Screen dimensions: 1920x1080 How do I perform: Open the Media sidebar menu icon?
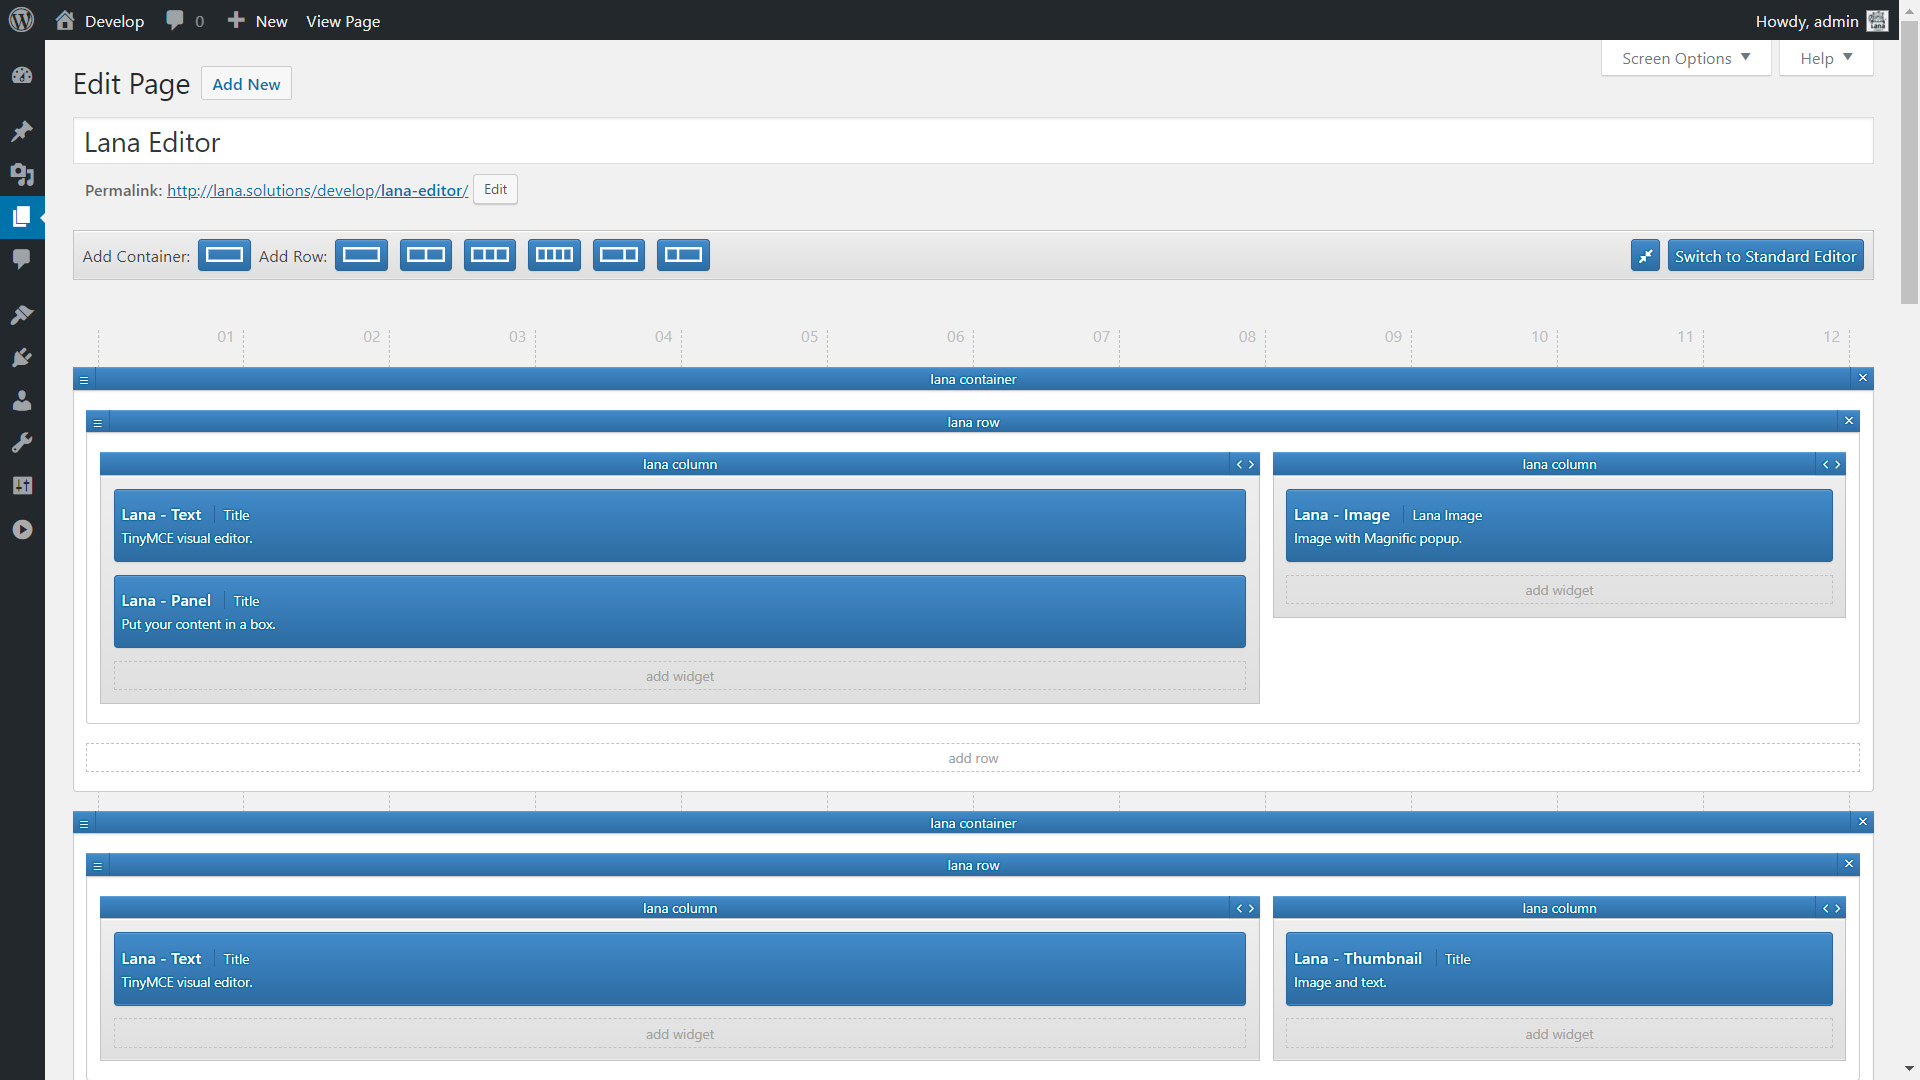coord(22,175)
